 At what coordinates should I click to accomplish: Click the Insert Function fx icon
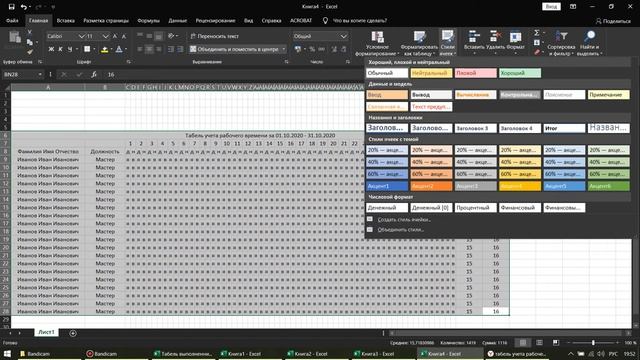94,74
